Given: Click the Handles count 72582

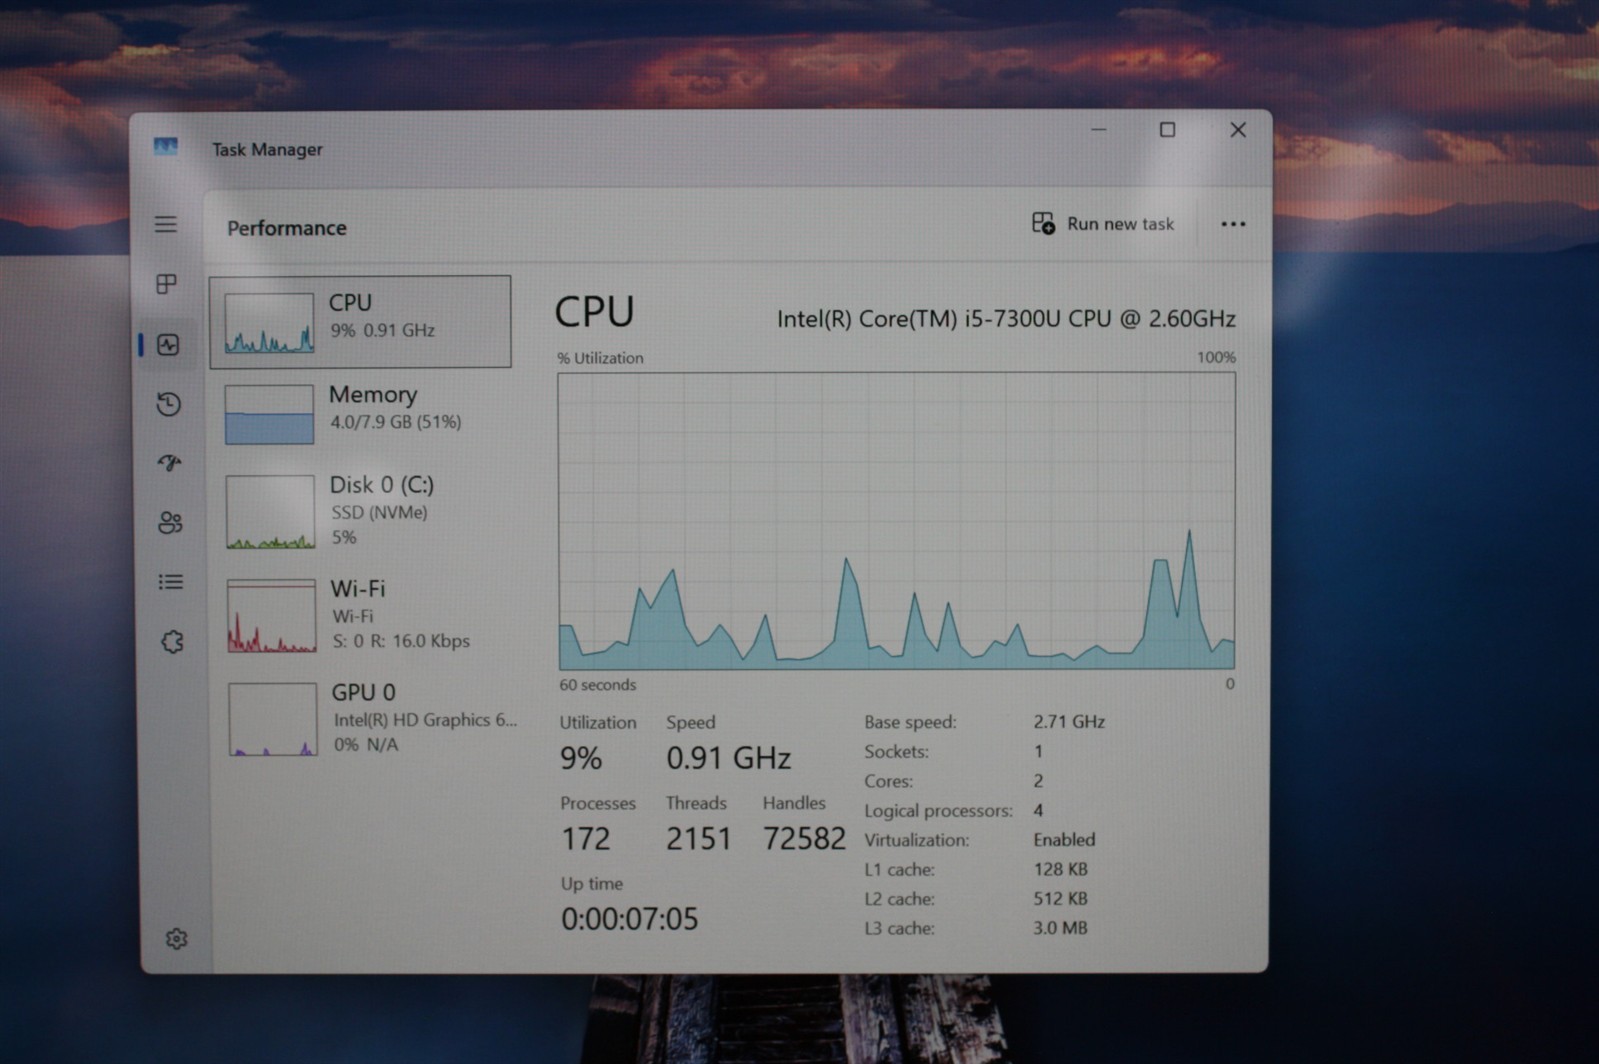Looking at the screenshot, I should 804,838.
